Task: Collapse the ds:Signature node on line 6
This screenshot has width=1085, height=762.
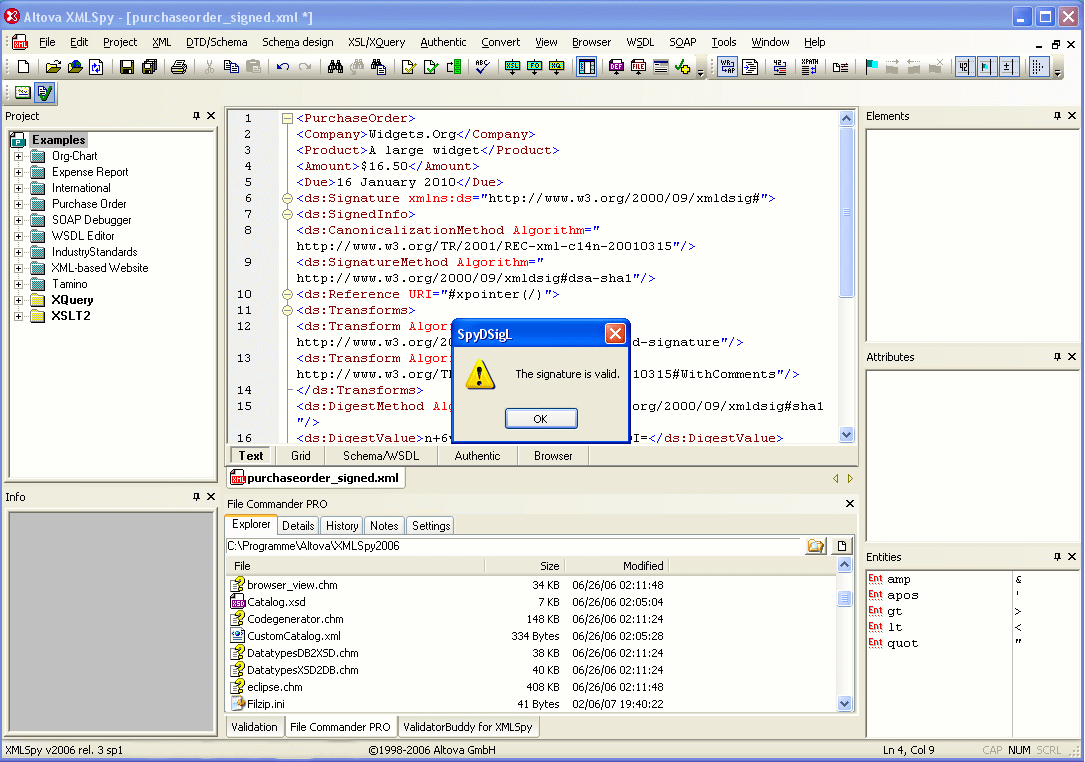Action: (x=287, y=199)
